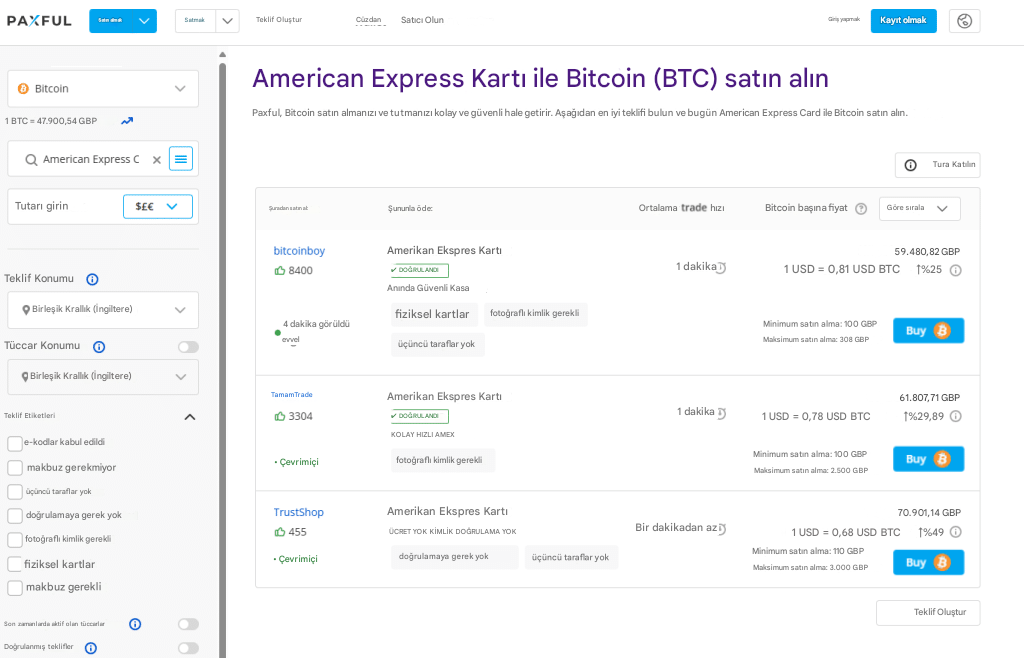This screenshot has height=658, width=1024.
Task: Check the e-kodlar kabul edildi box
Action: [14, 443]
